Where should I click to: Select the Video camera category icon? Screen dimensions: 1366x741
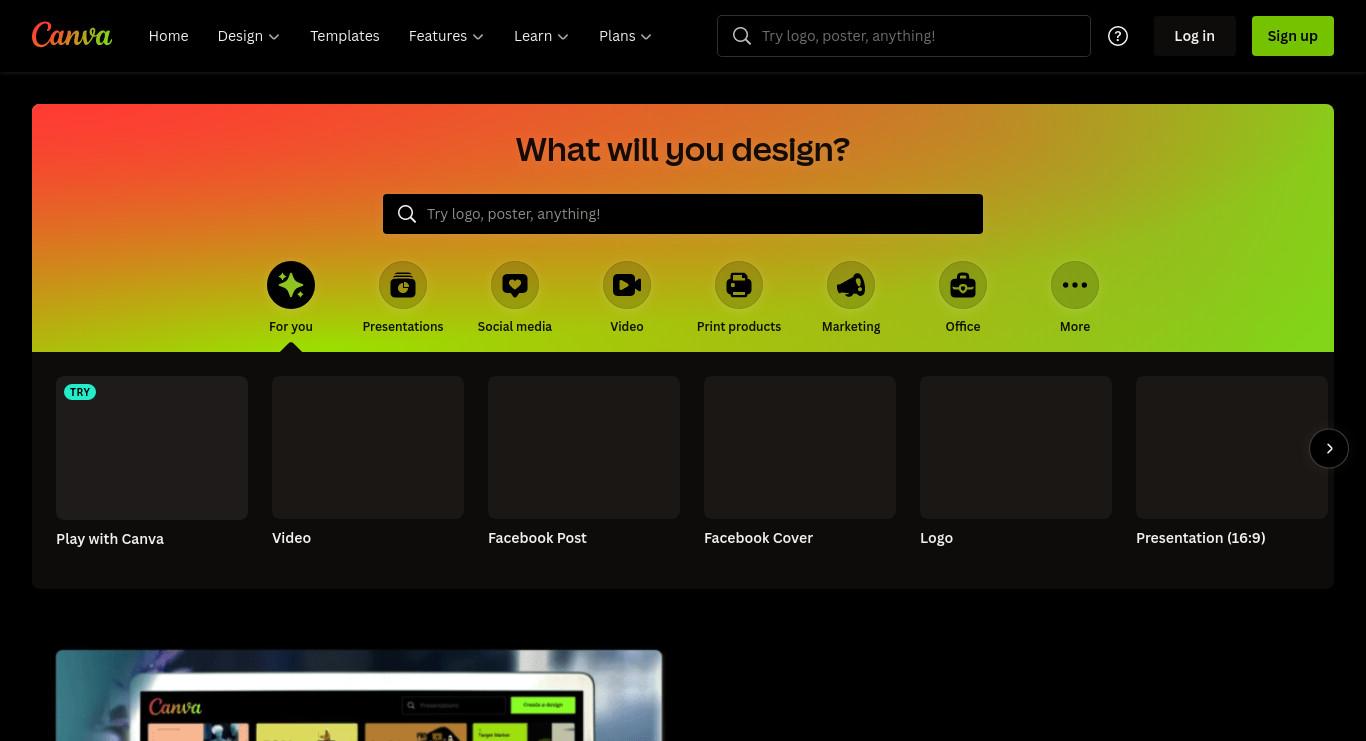point(627,285)
